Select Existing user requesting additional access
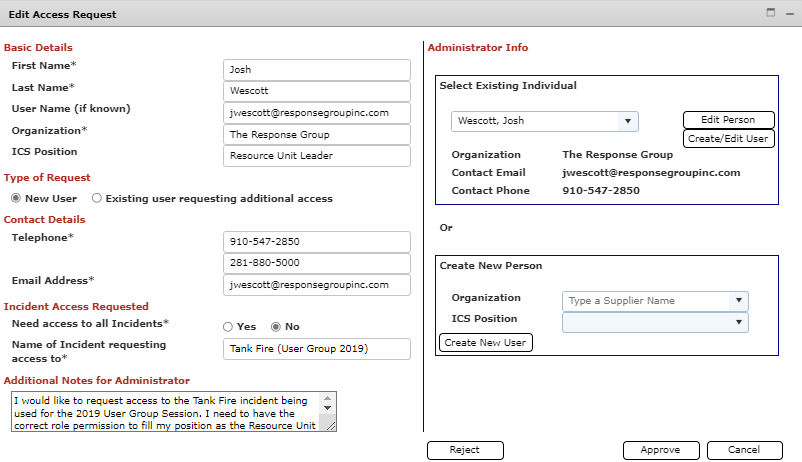Image resolution: width=802 pixels, height=462 pixels. pos(97,198)
